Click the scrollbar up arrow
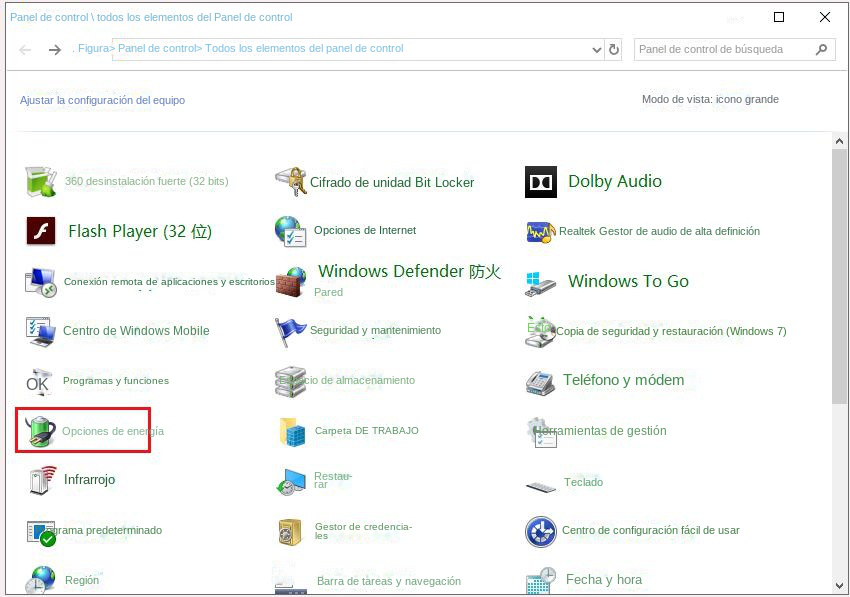This screenshot has width=850, height=597. (839, 142)
